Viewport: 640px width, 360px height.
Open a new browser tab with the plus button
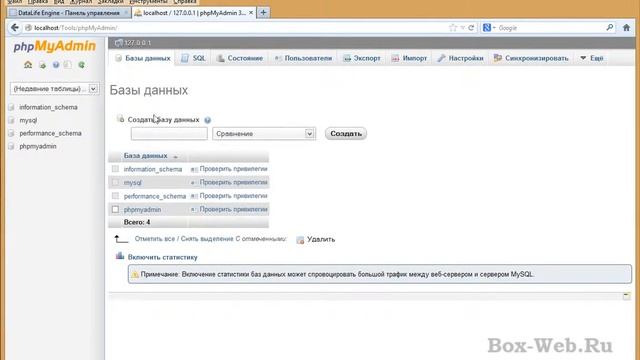tap(263, 13)
